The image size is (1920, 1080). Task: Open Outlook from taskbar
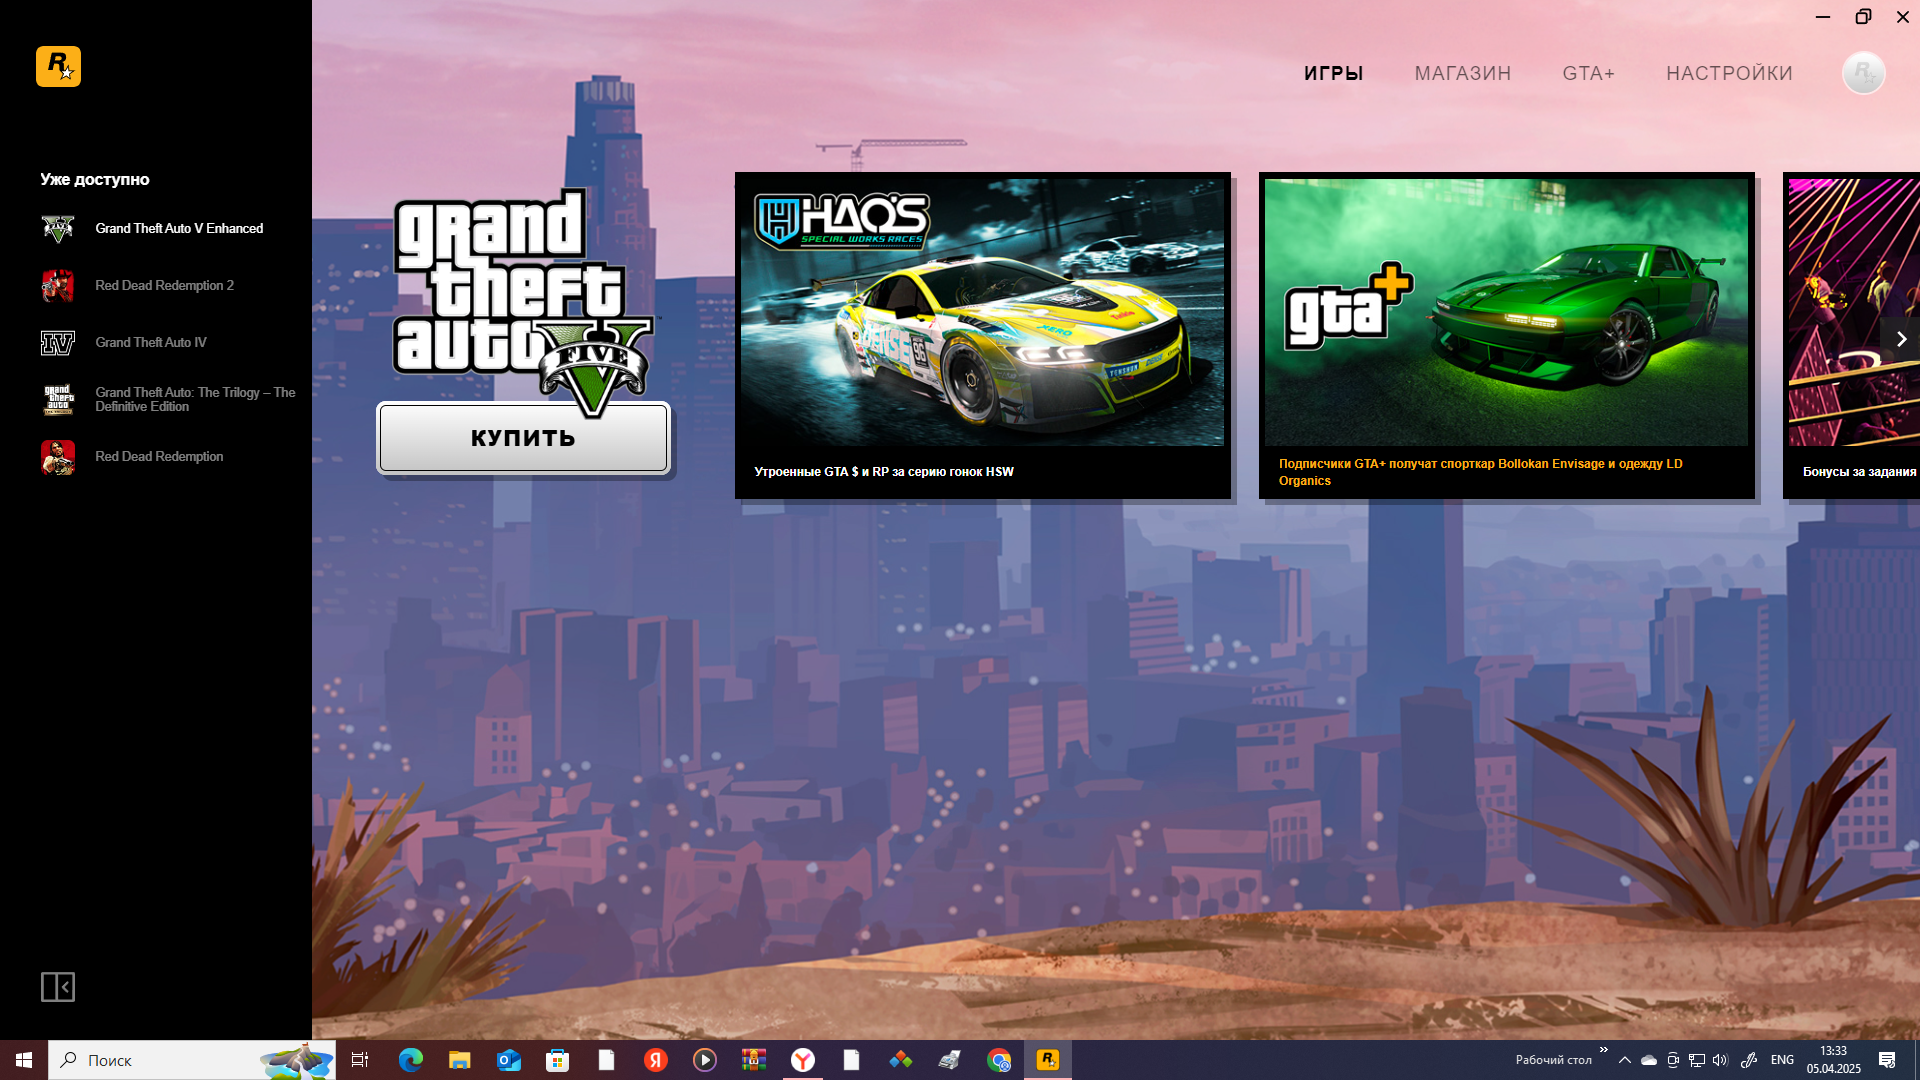(x=509, y=1060)
